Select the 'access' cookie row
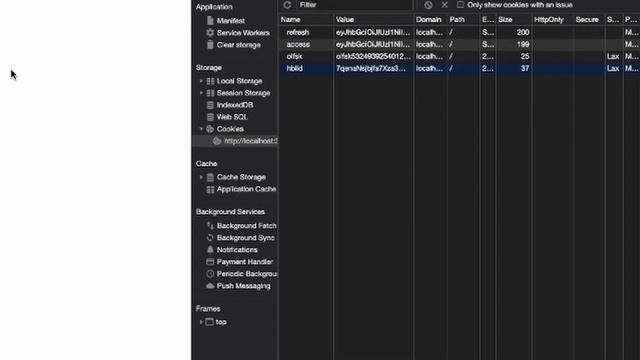 460,44
